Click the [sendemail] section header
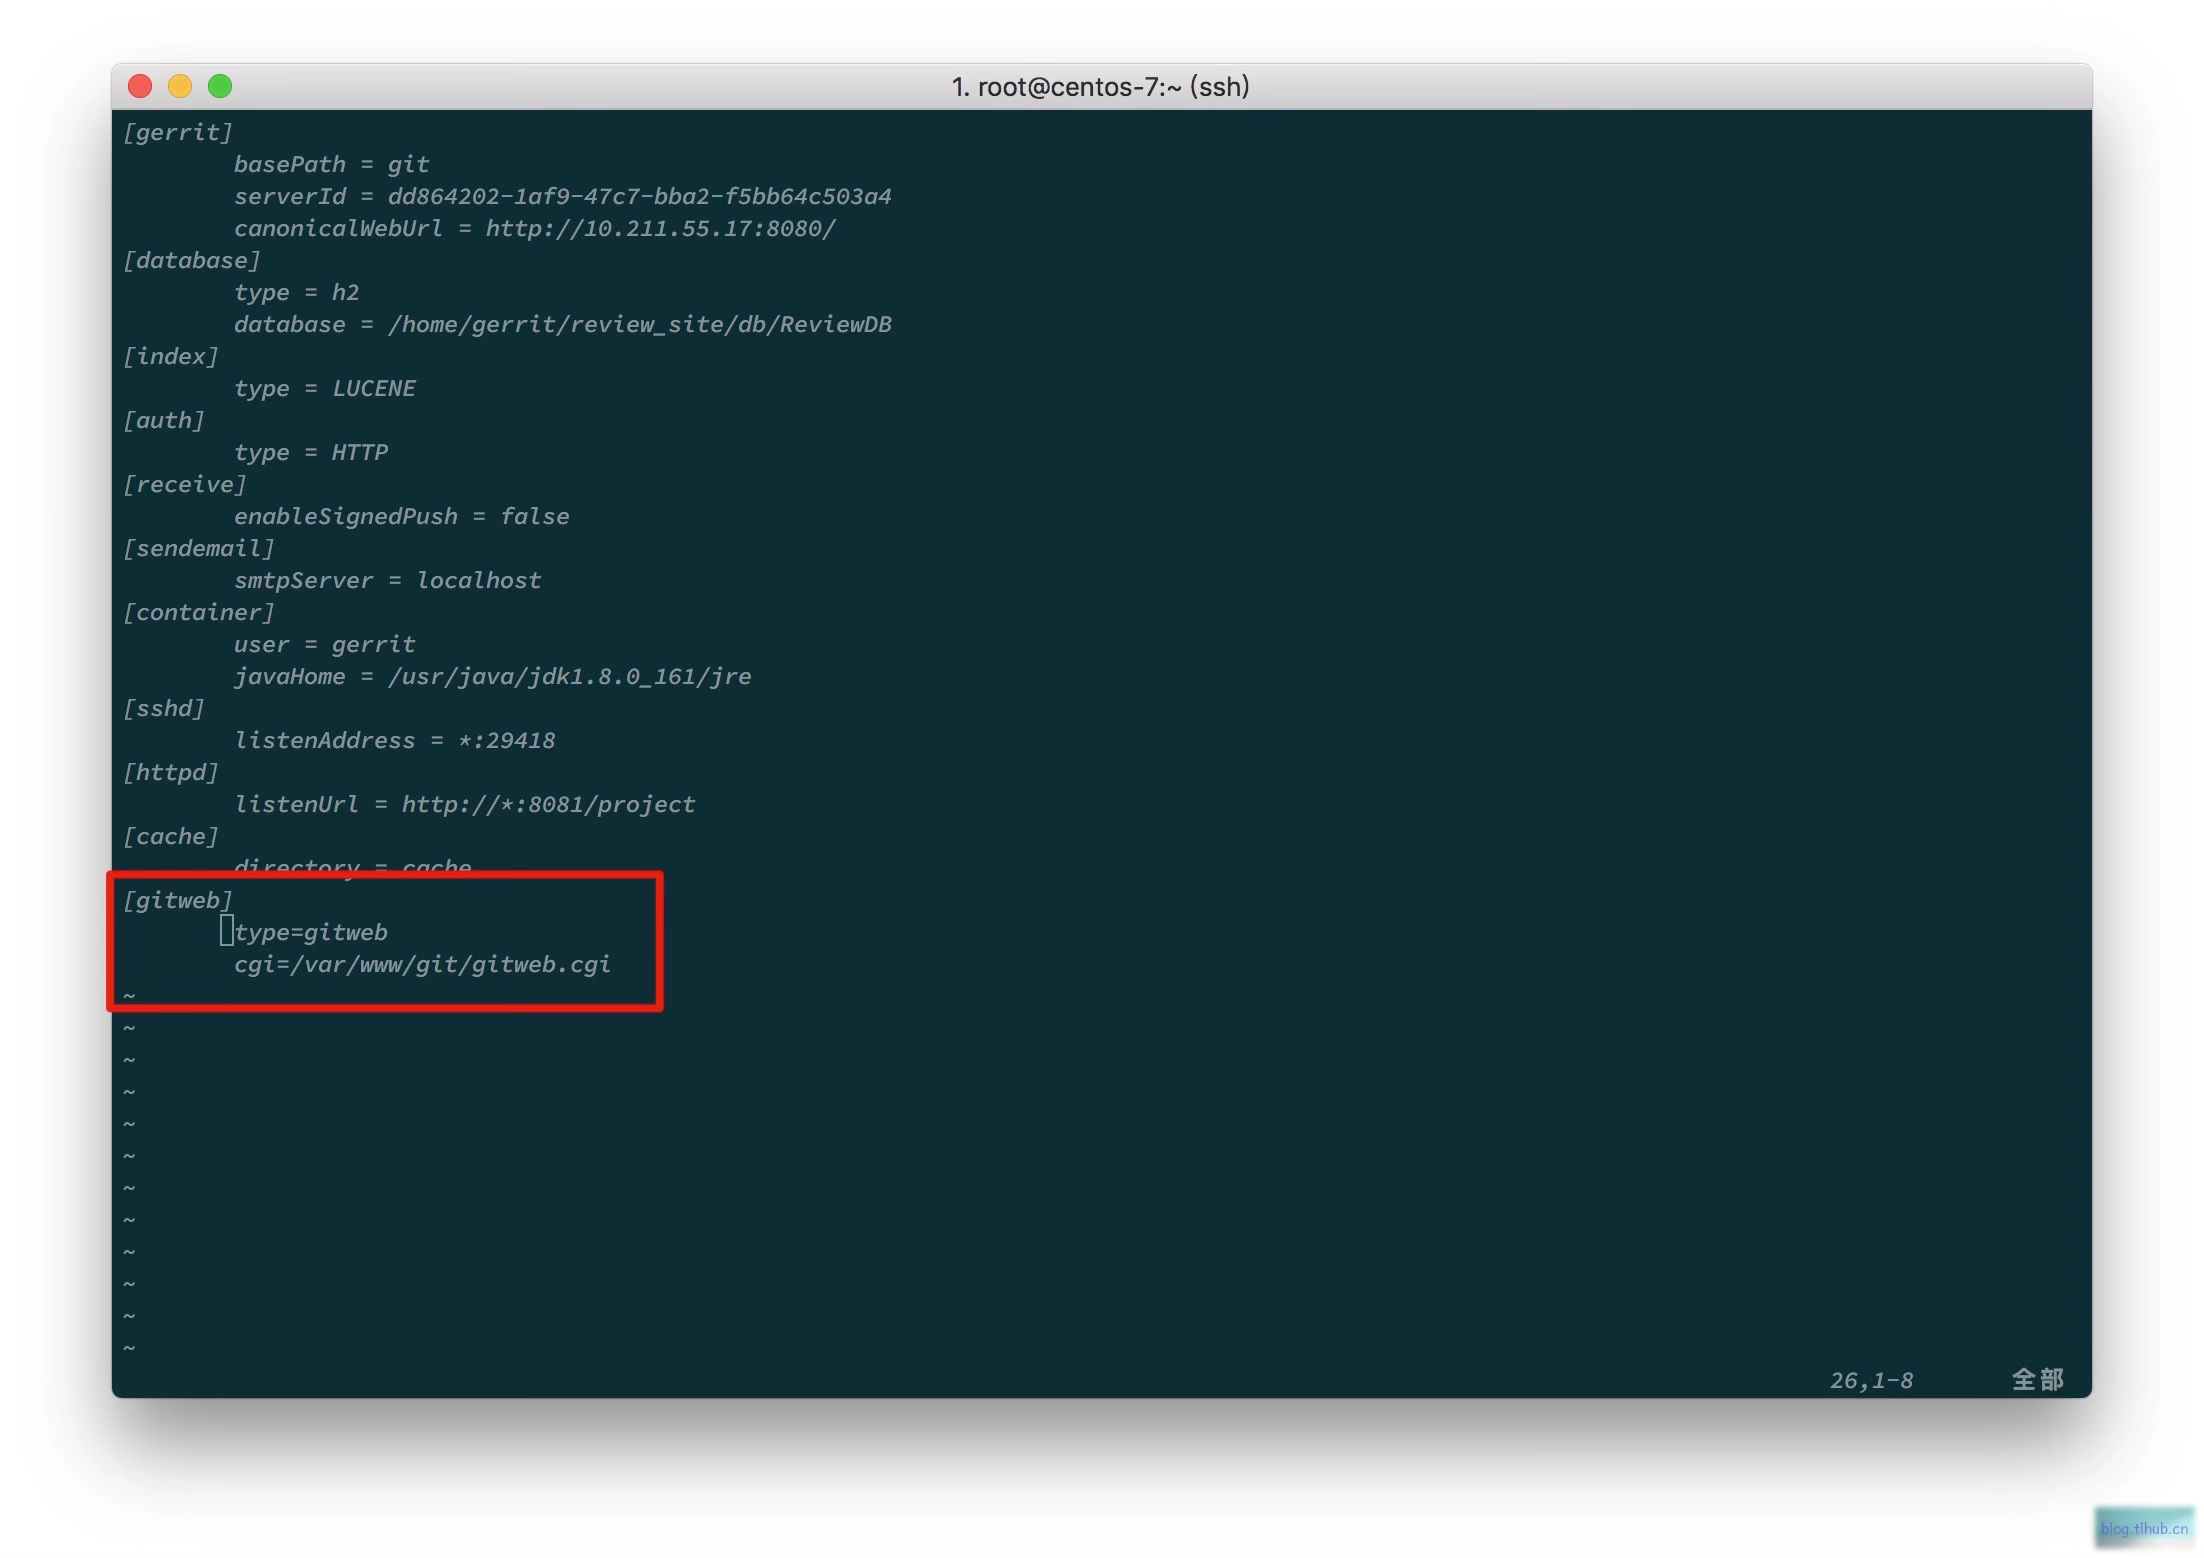Viewport: 2204px width, 1558px height. point(199,549)
